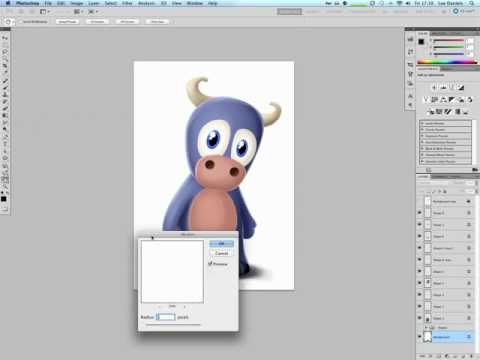The height and width of the screenshot is (360, 480).
Task: Open the Window menu
Action: pos(195,3)
